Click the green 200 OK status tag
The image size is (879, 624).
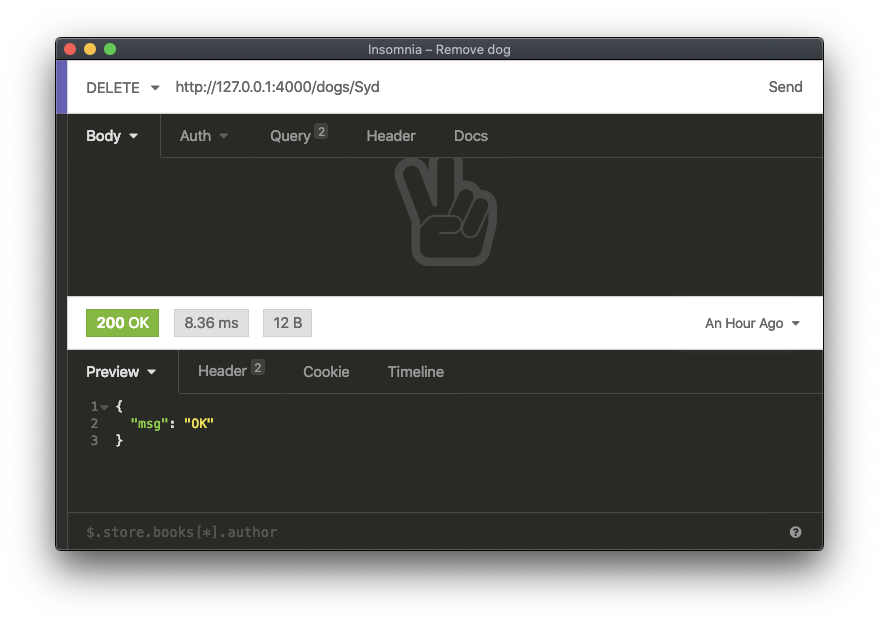(x=122, y=323)
